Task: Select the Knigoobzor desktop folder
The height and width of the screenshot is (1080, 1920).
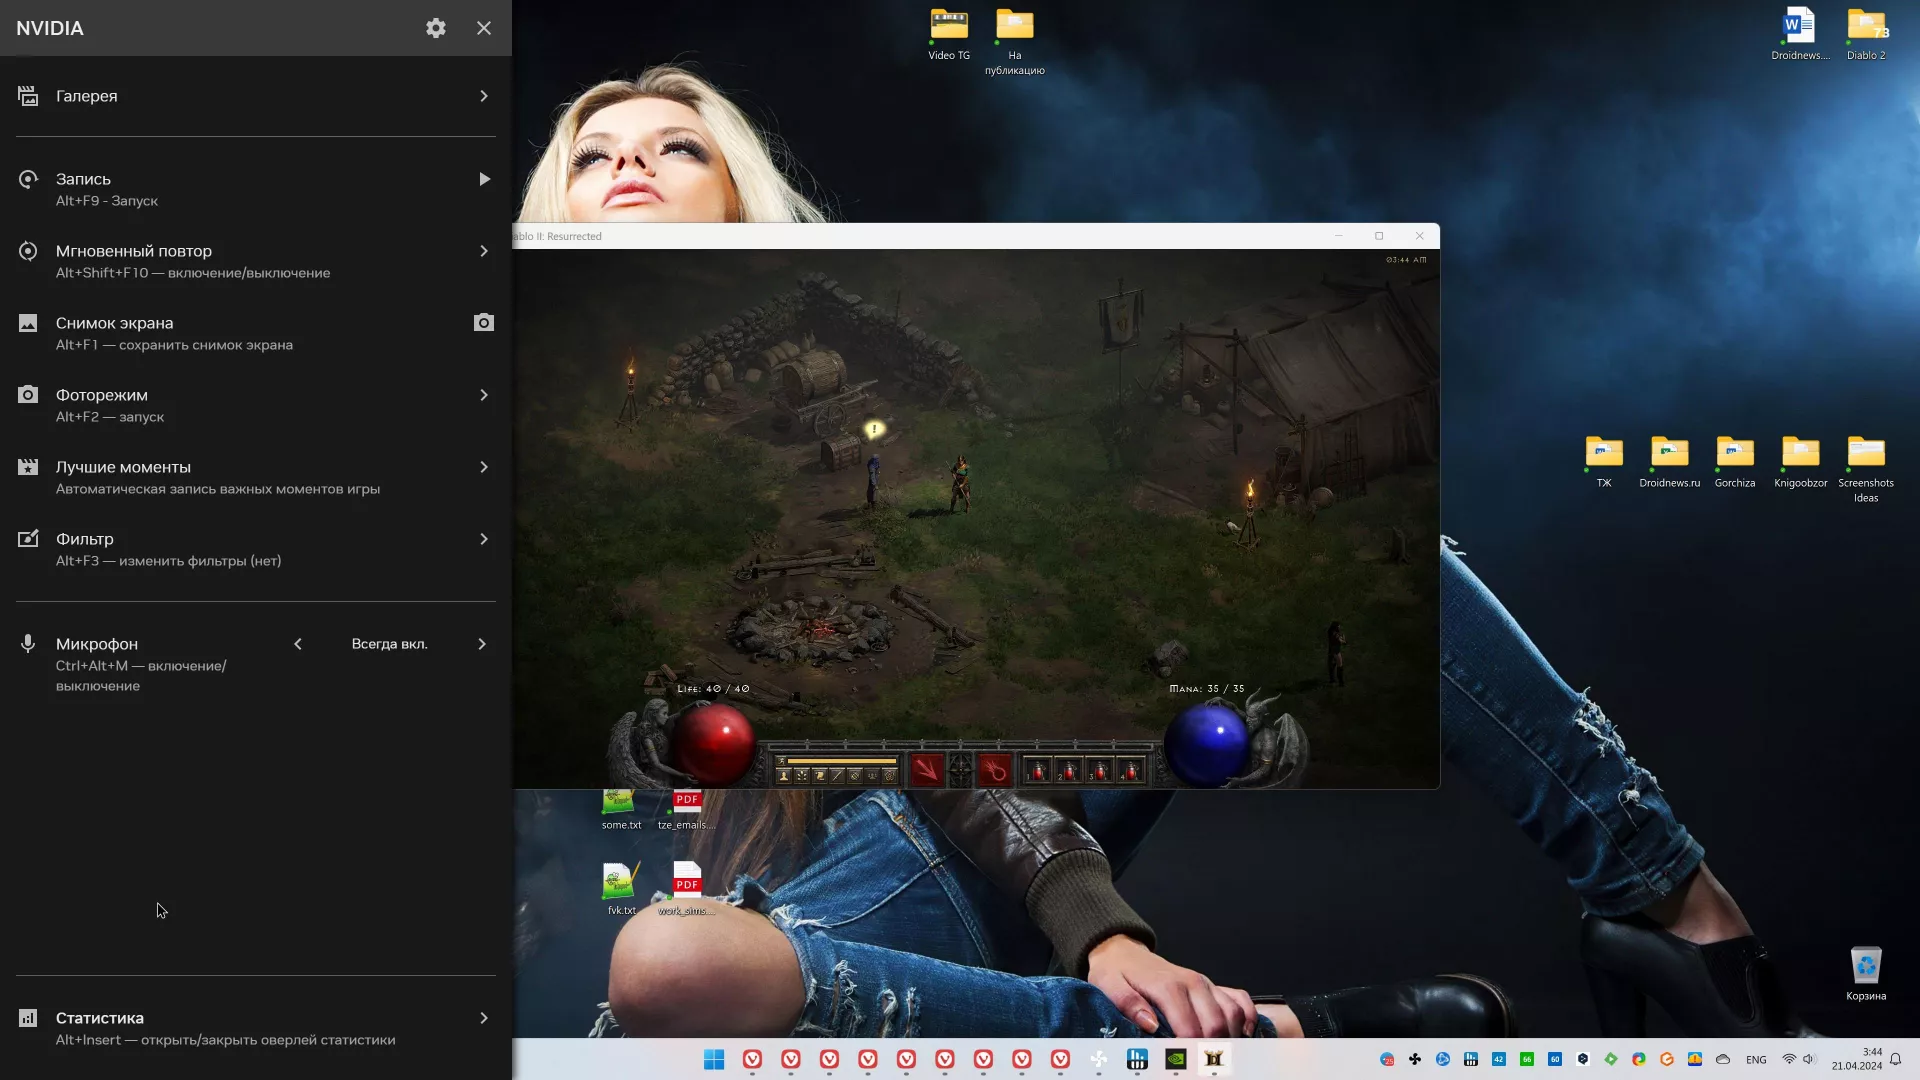Action: point(1801,462)
